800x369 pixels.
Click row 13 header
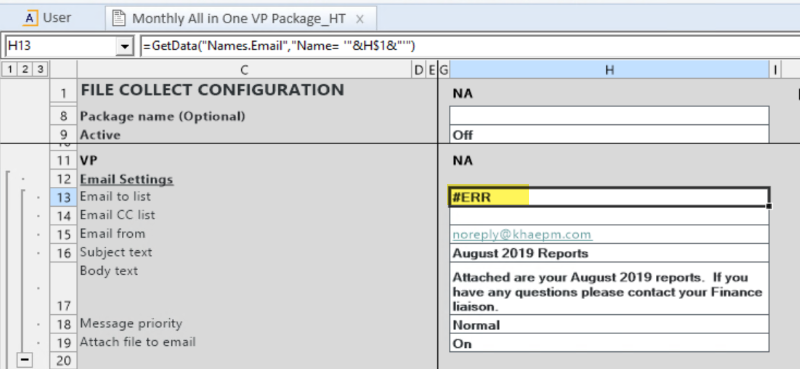[63, 197]
